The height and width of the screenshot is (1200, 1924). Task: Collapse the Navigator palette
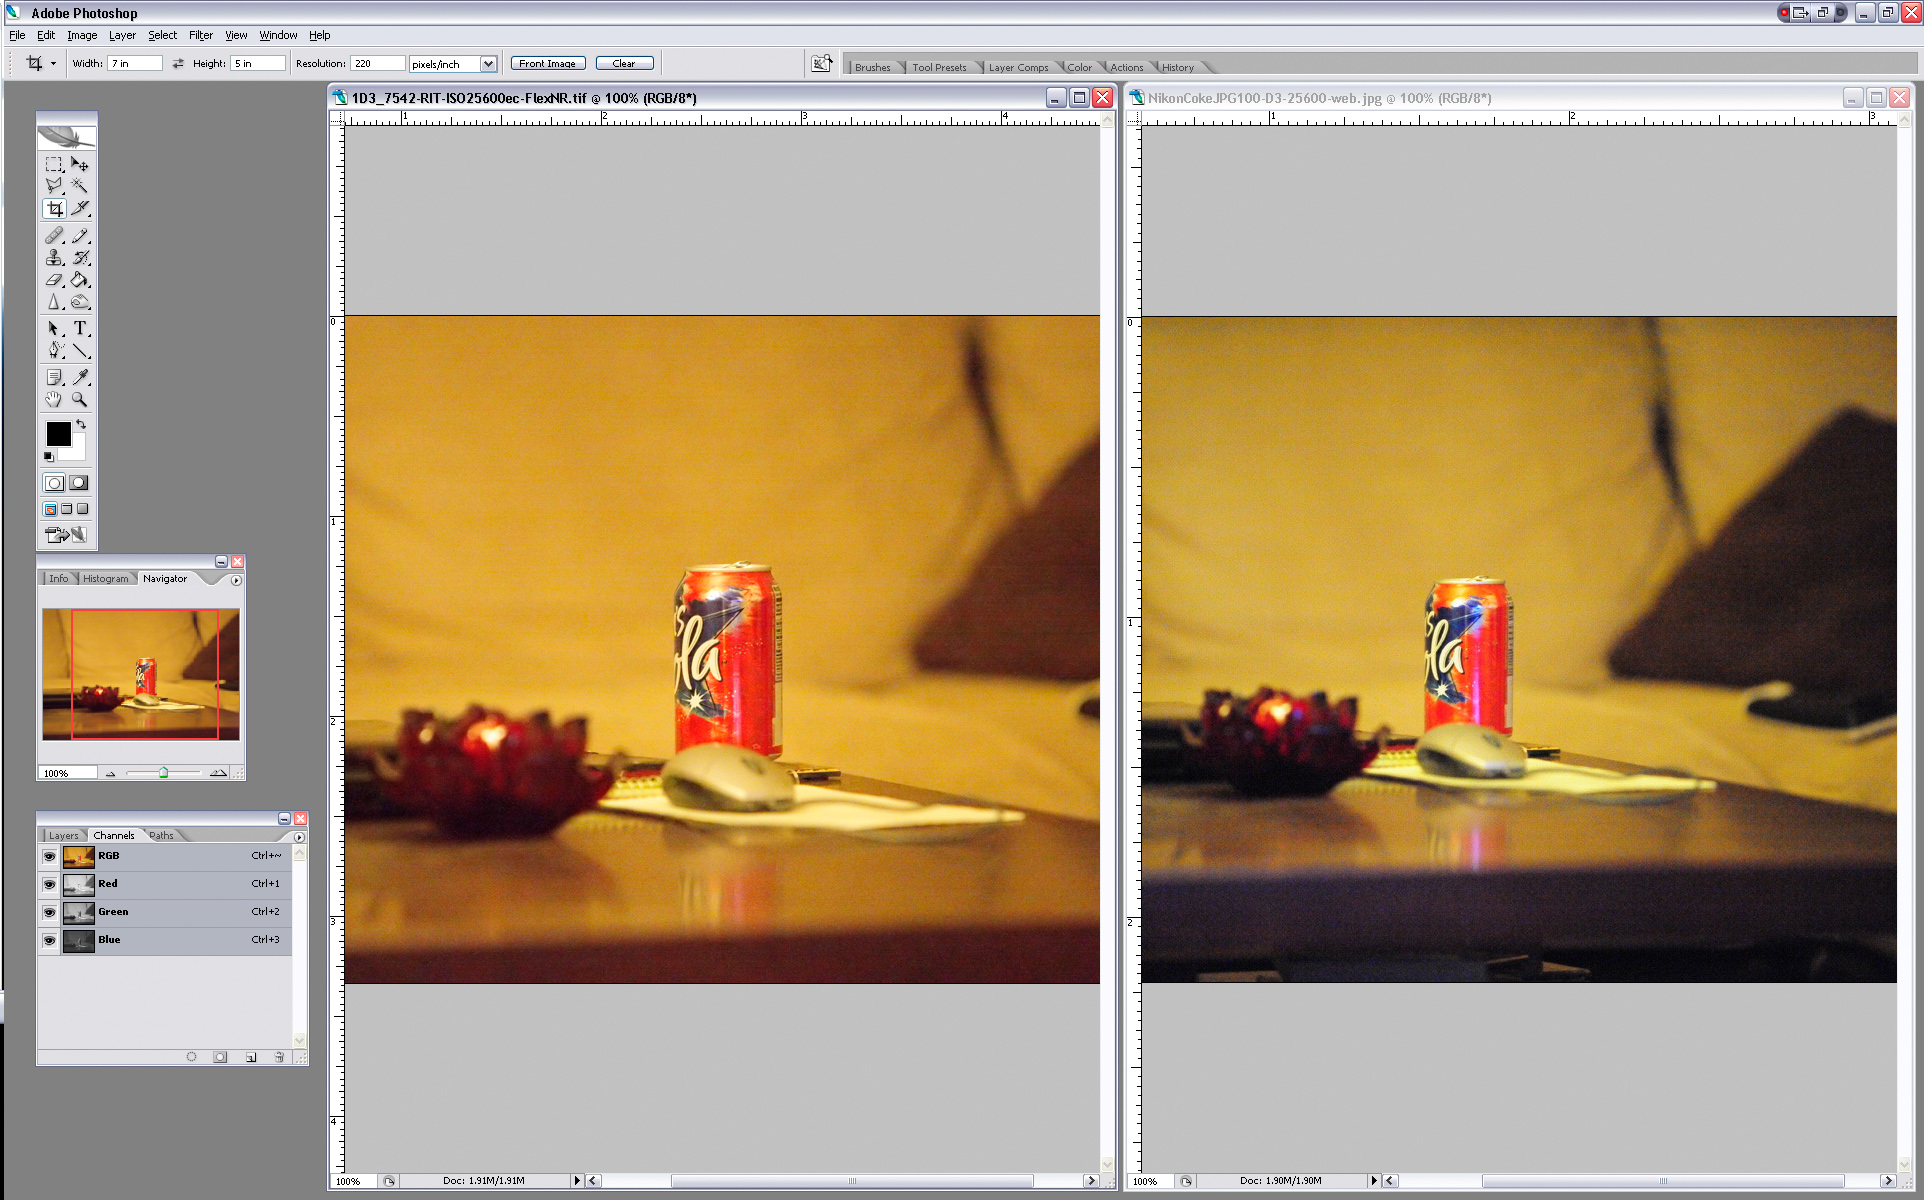click(x=221, y=562)
